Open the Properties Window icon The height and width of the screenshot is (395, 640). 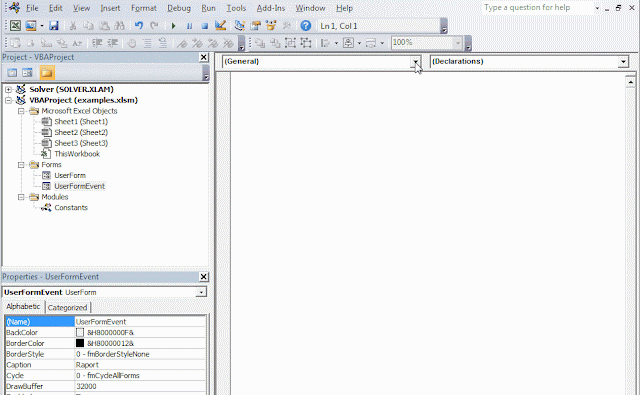(x=256, y=26)
